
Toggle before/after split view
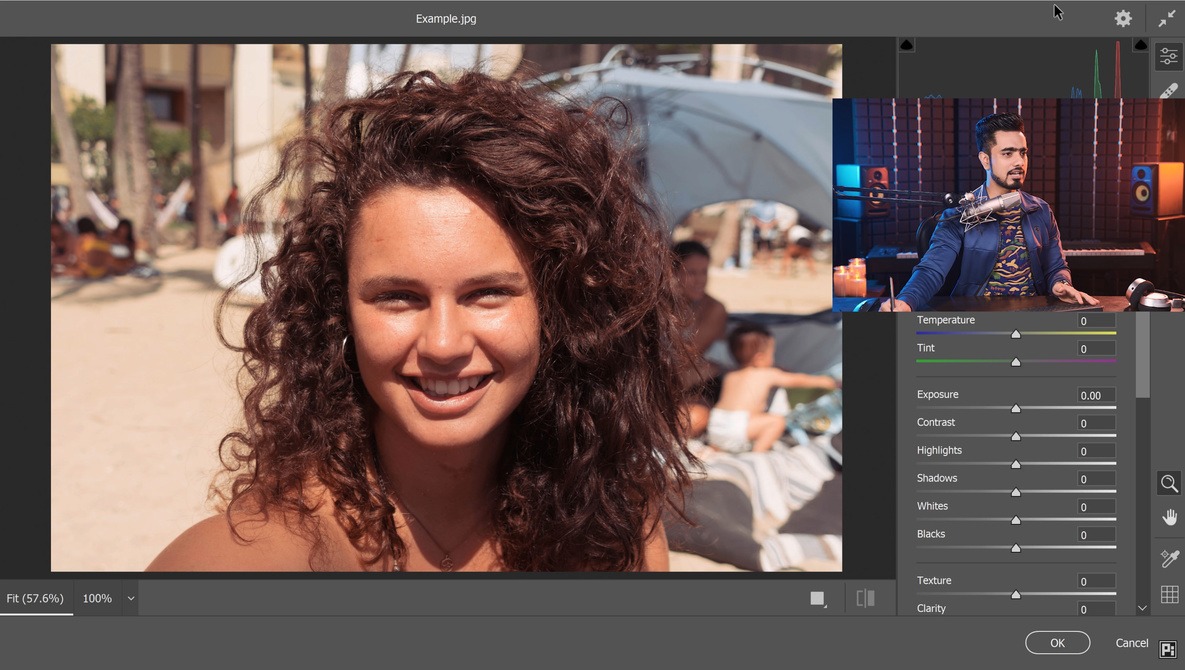pos(866,598)
